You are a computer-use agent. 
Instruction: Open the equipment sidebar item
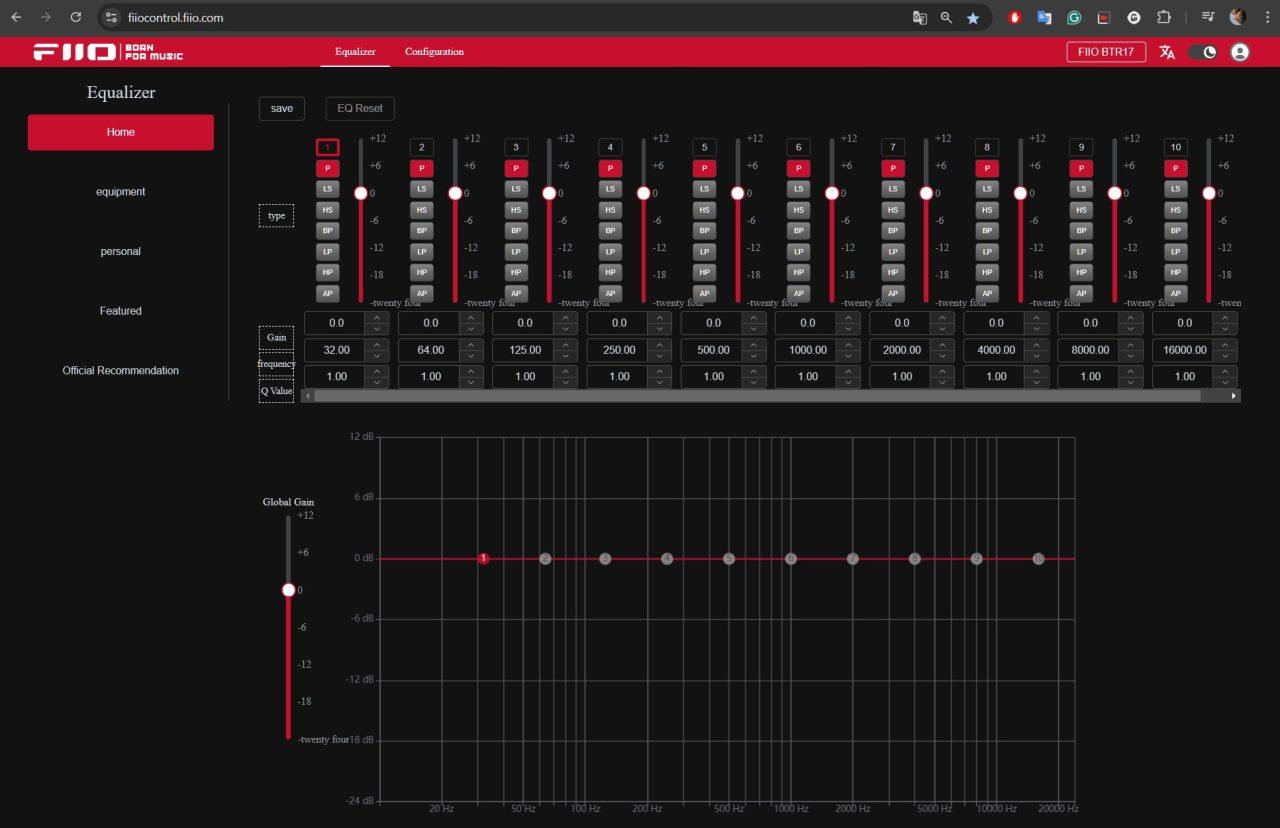(x=121, y=192)
